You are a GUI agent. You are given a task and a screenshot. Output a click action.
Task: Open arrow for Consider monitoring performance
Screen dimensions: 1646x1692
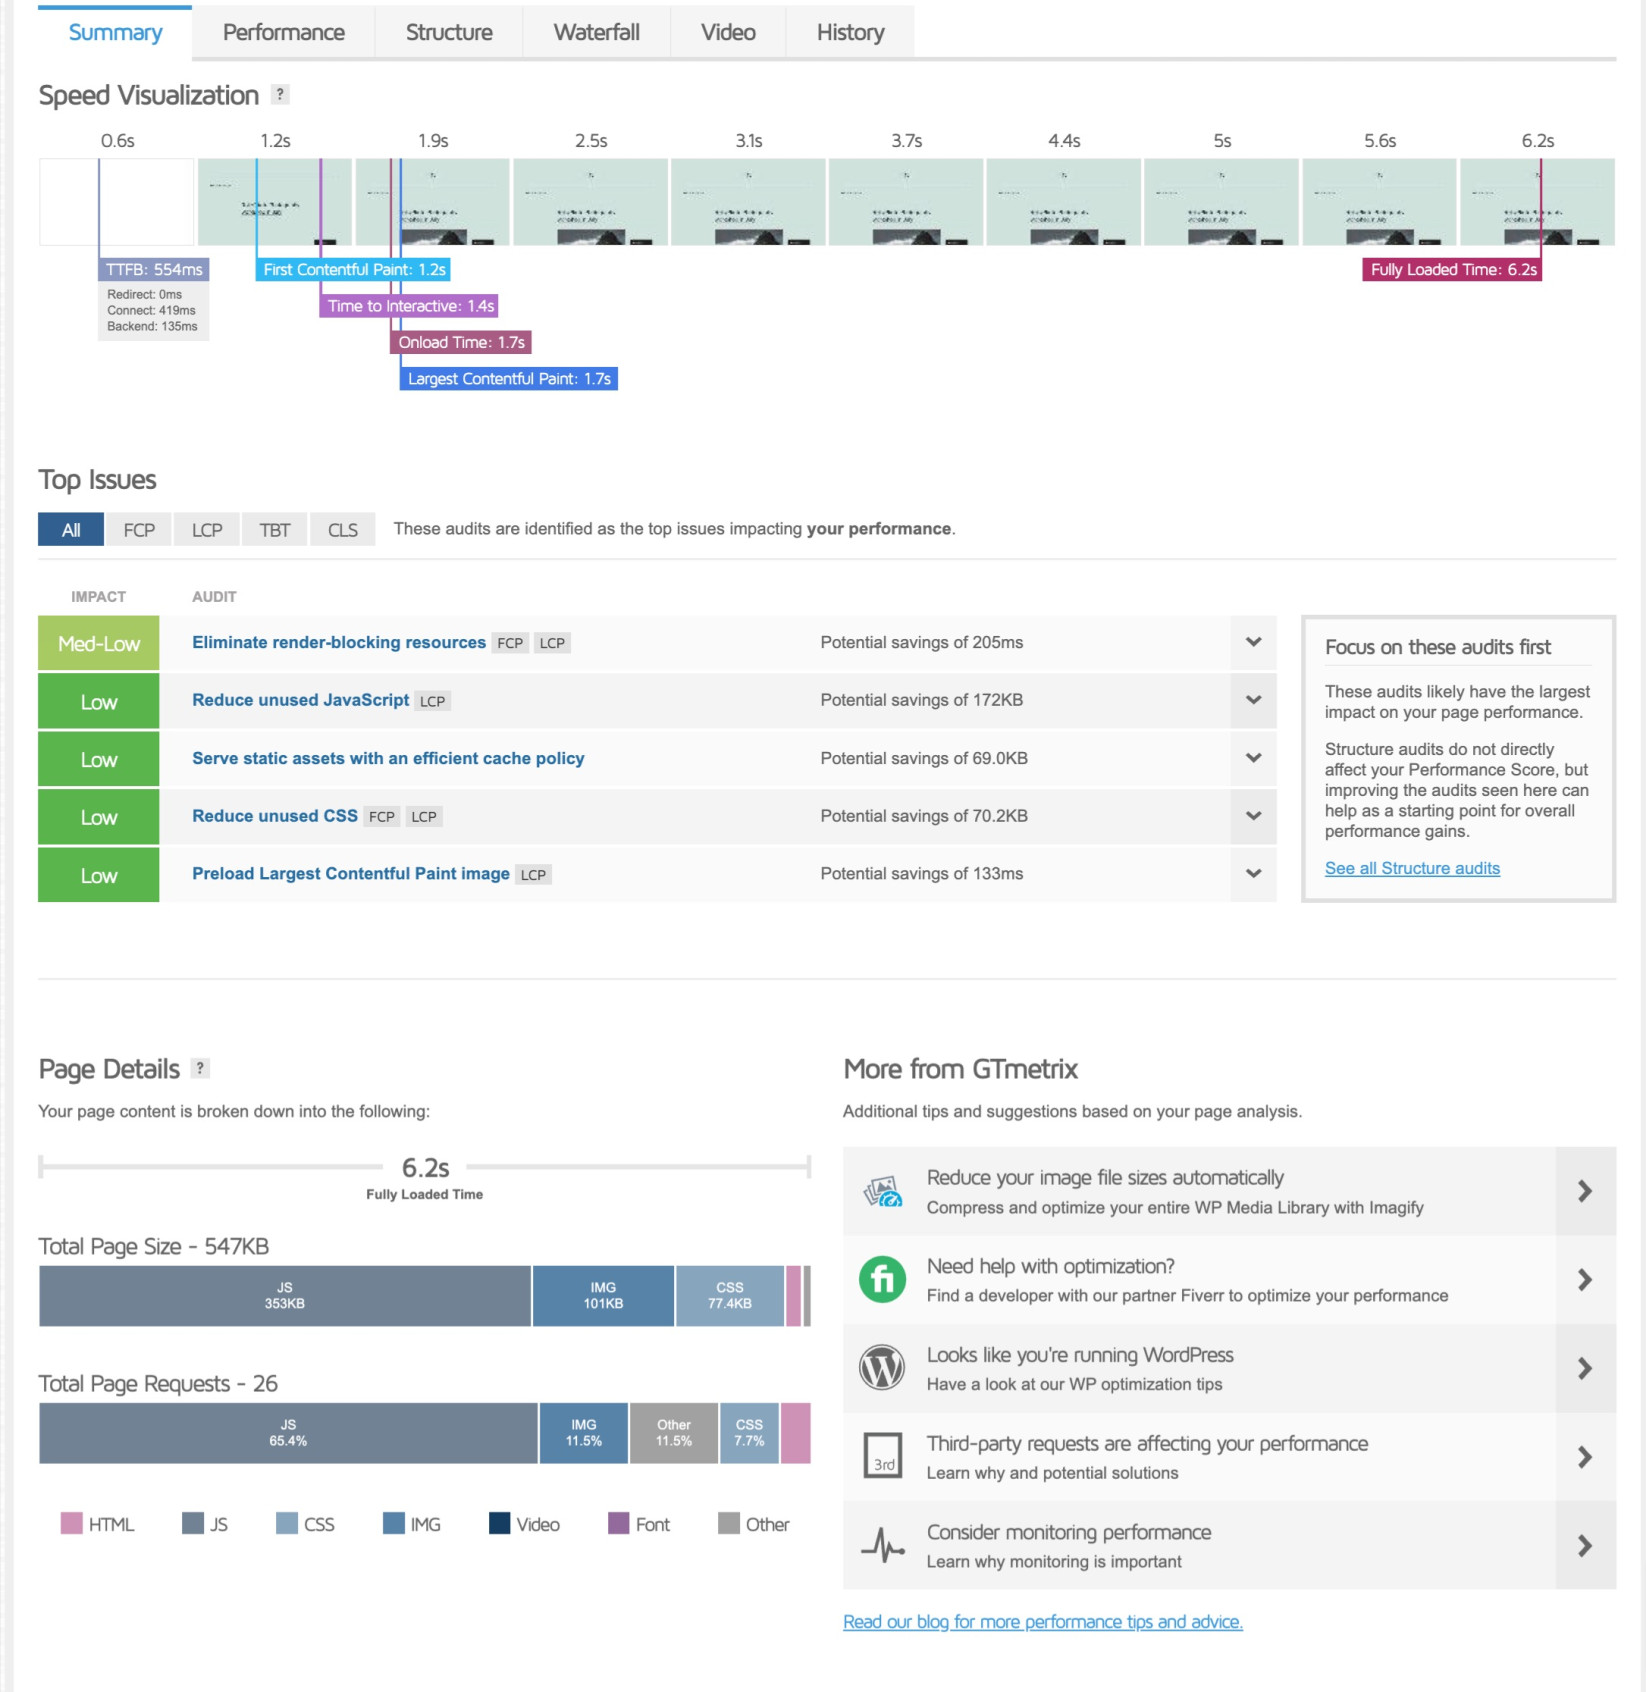pos(1585,1546)
